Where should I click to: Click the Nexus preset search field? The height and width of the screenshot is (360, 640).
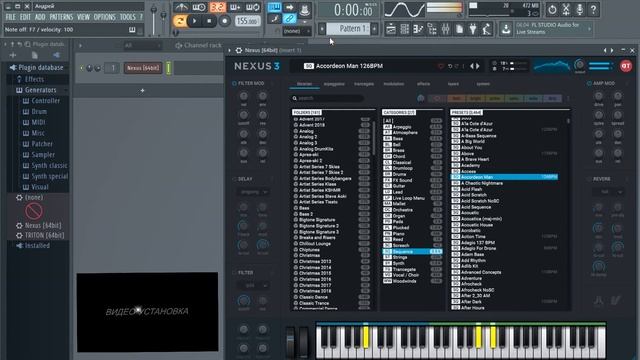pos(327,98)
